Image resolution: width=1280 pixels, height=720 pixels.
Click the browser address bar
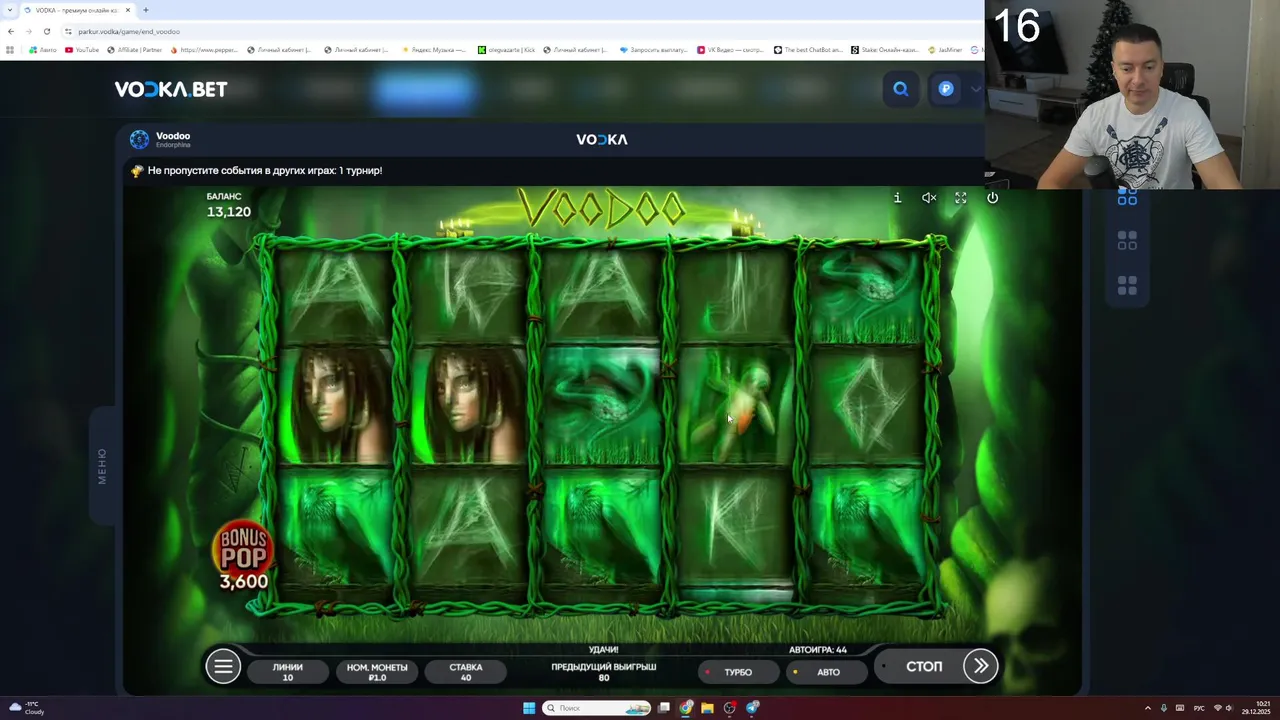tap(520, 31)
